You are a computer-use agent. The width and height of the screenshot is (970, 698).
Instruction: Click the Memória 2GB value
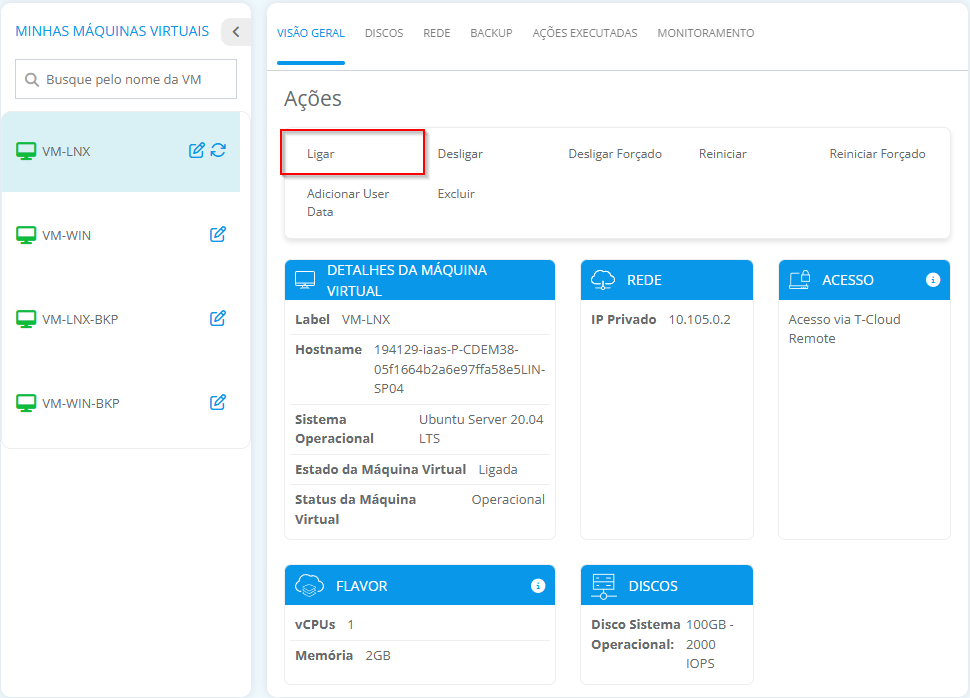[378, 655]
